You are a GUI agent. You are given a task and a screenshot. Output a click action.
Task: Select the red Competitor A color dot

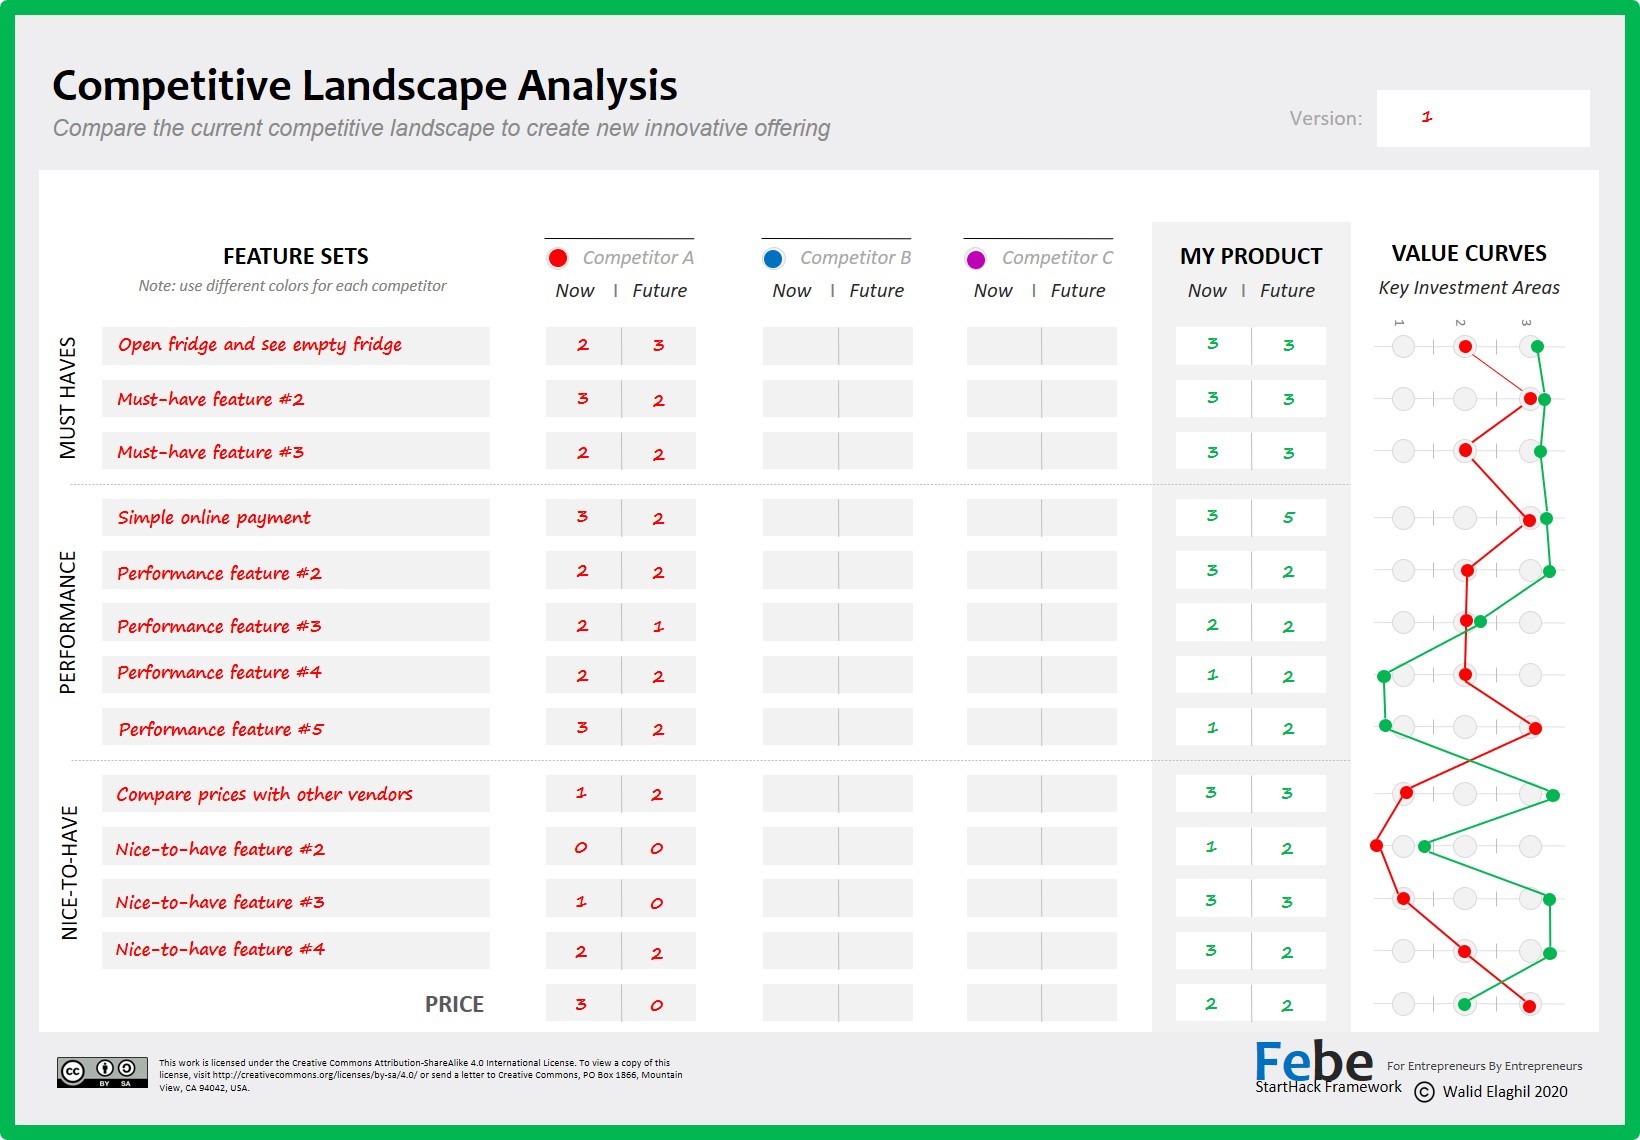pyautogui.click(x=558, y=258)
